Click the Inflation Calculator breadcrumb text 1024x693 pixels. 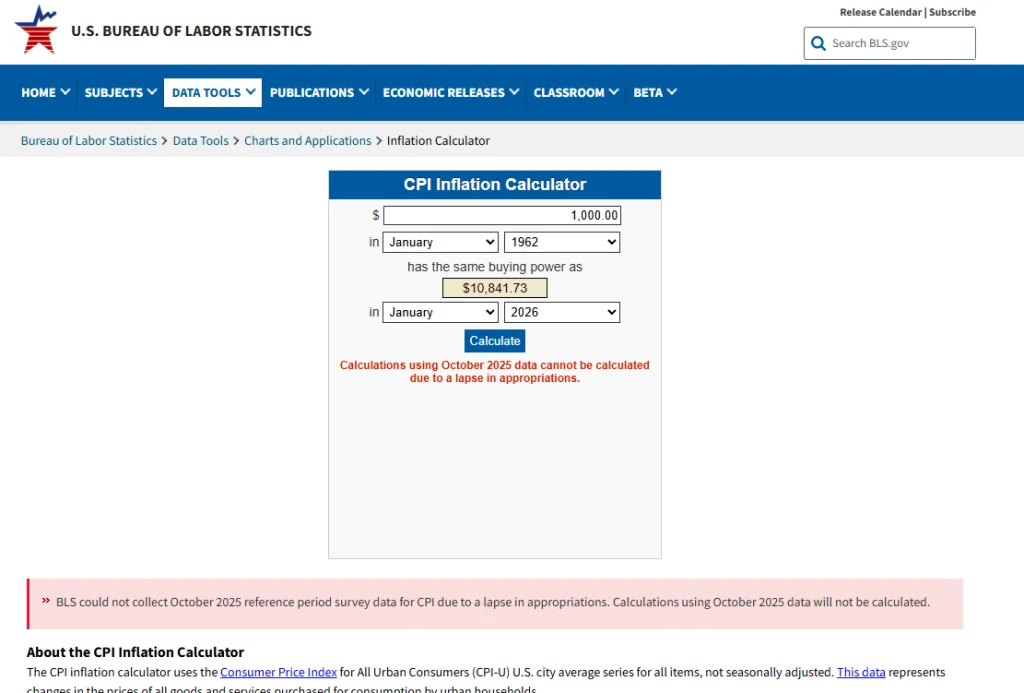438,140
